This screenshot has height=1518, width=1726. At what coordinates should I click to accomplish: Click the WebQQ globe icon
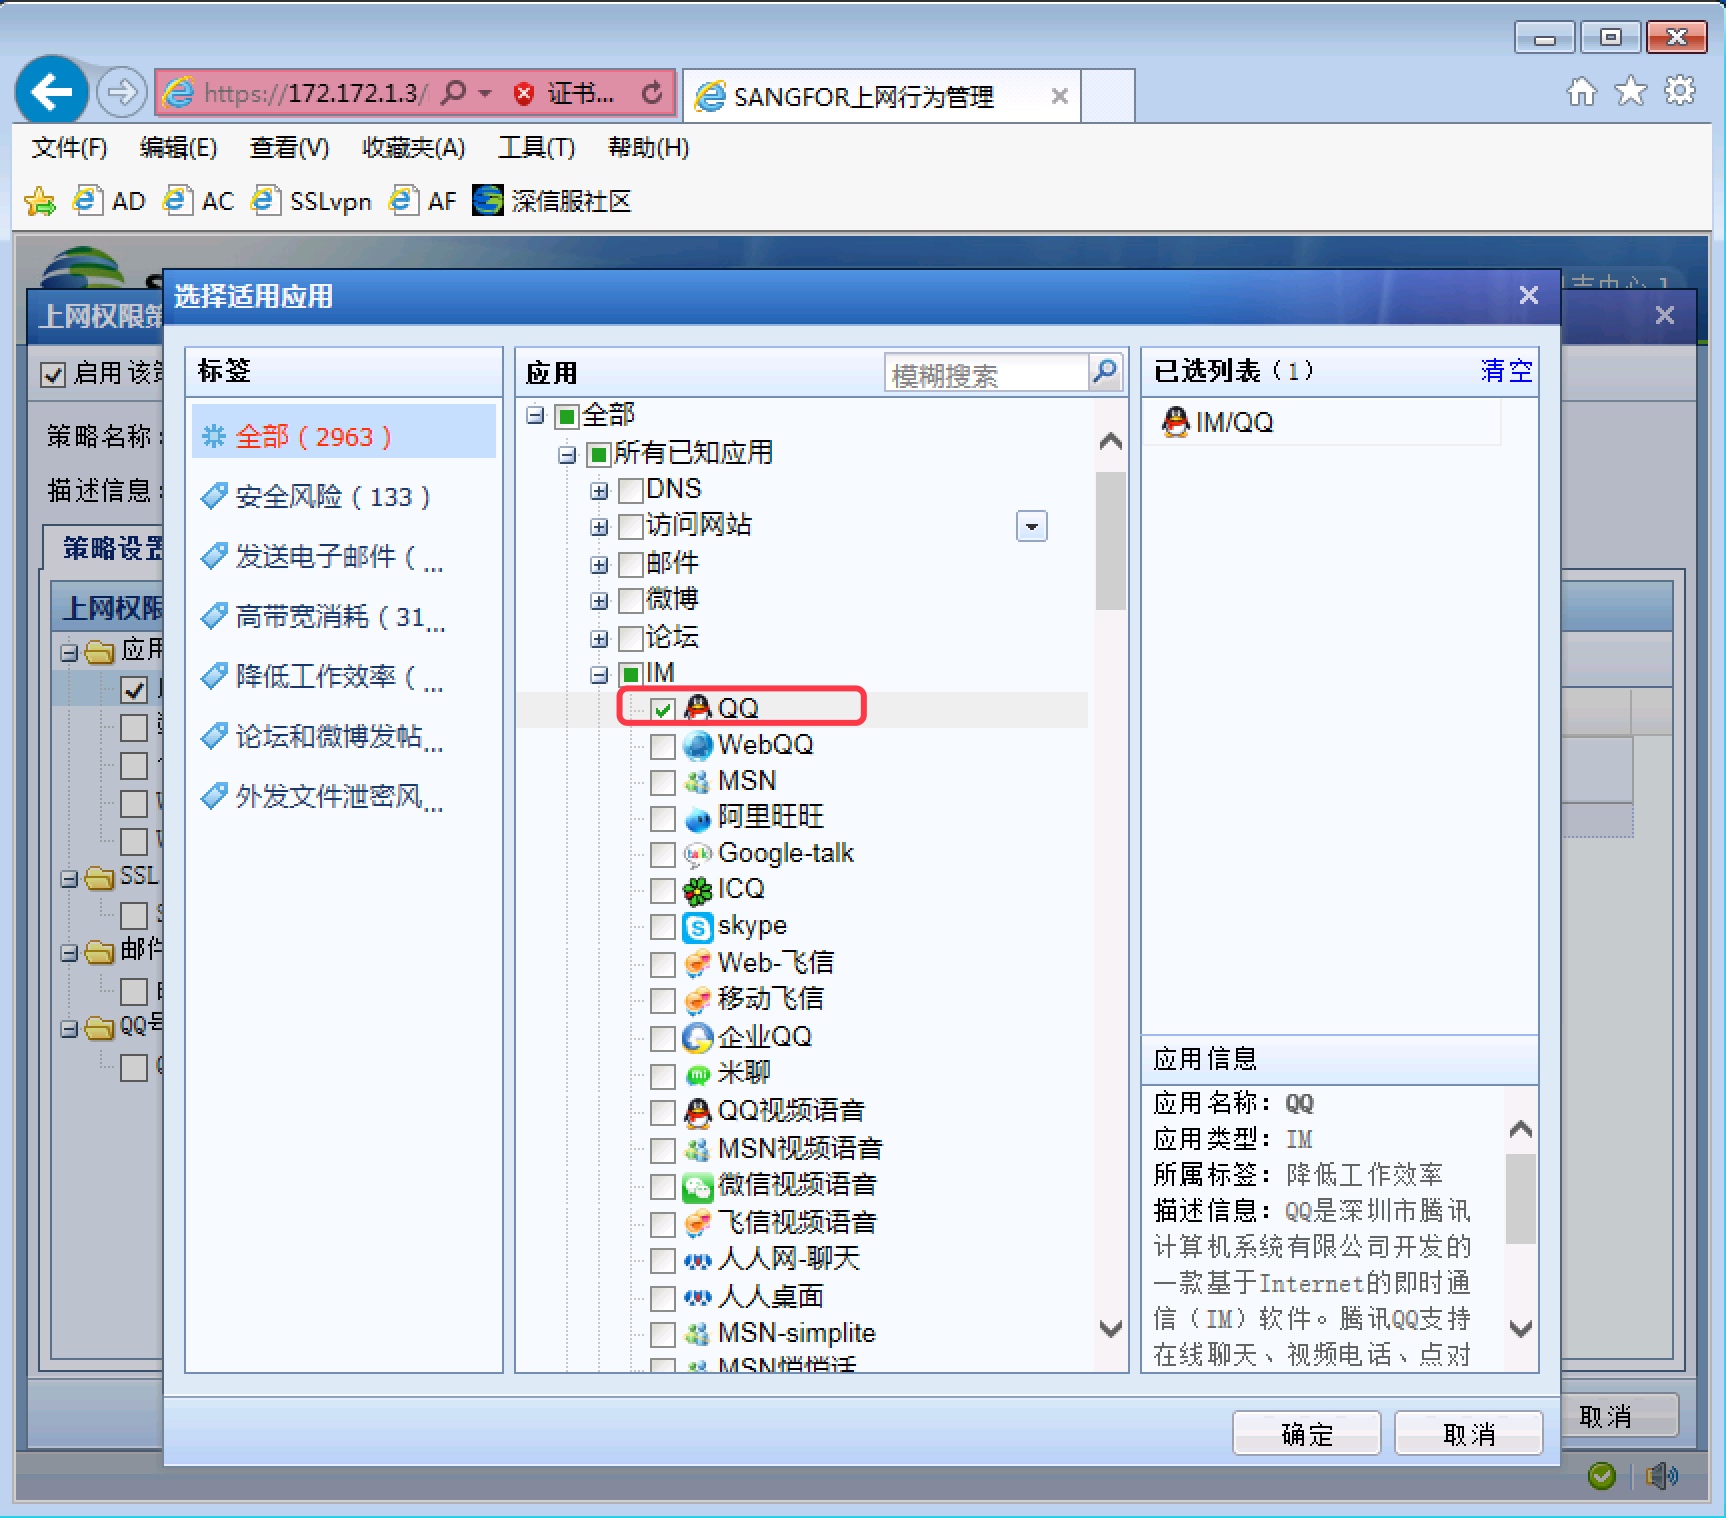[x=698, y=745]
